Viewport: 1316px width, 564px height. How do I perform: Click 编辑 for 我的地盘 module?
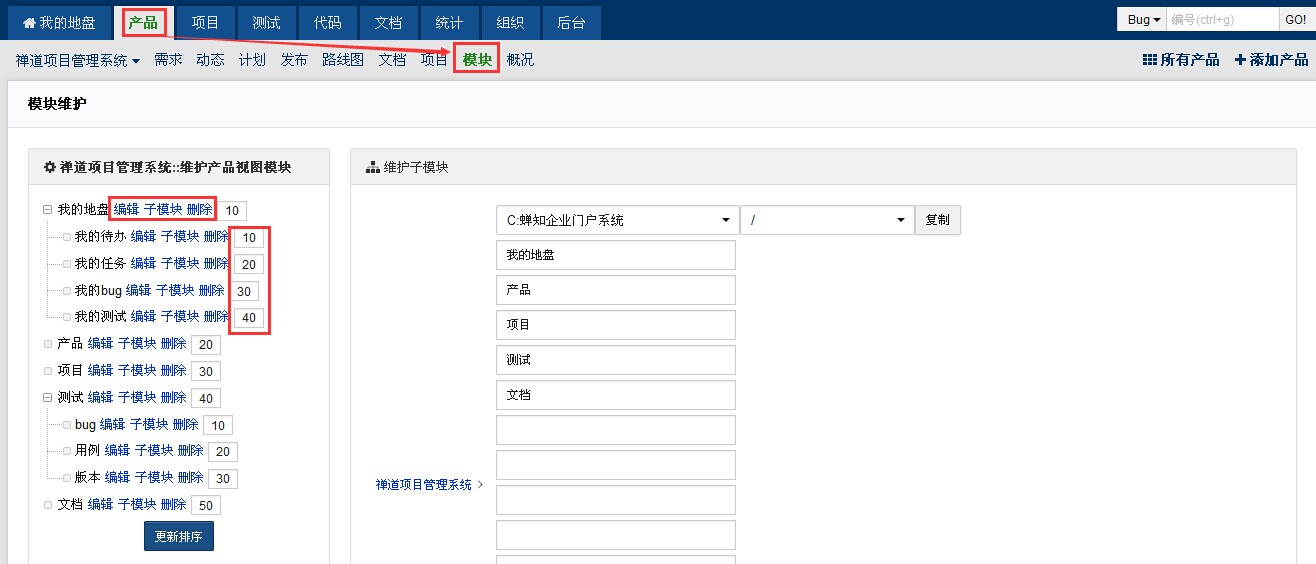click(x=126, y=209)
